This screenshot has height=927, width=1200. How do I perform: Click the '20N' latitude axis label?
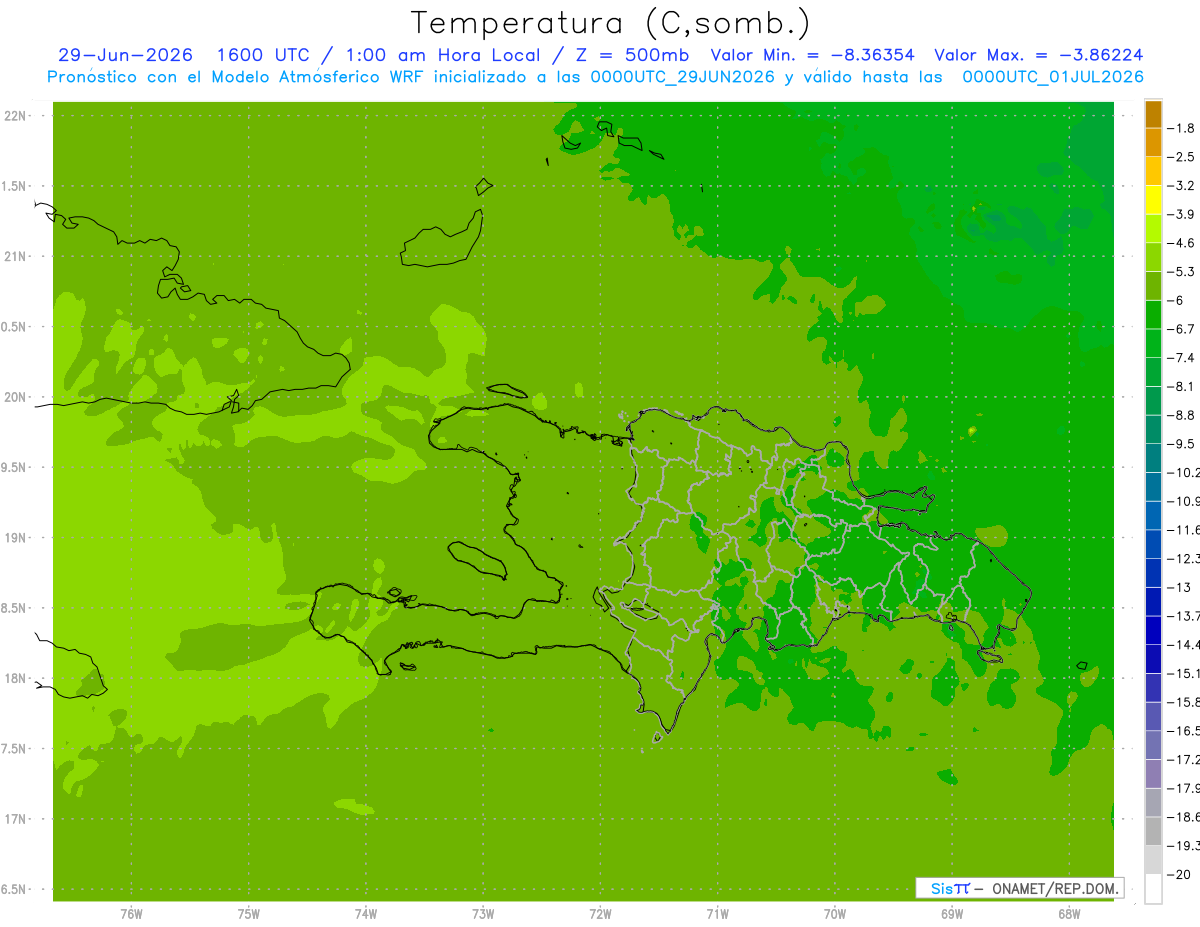15,397
